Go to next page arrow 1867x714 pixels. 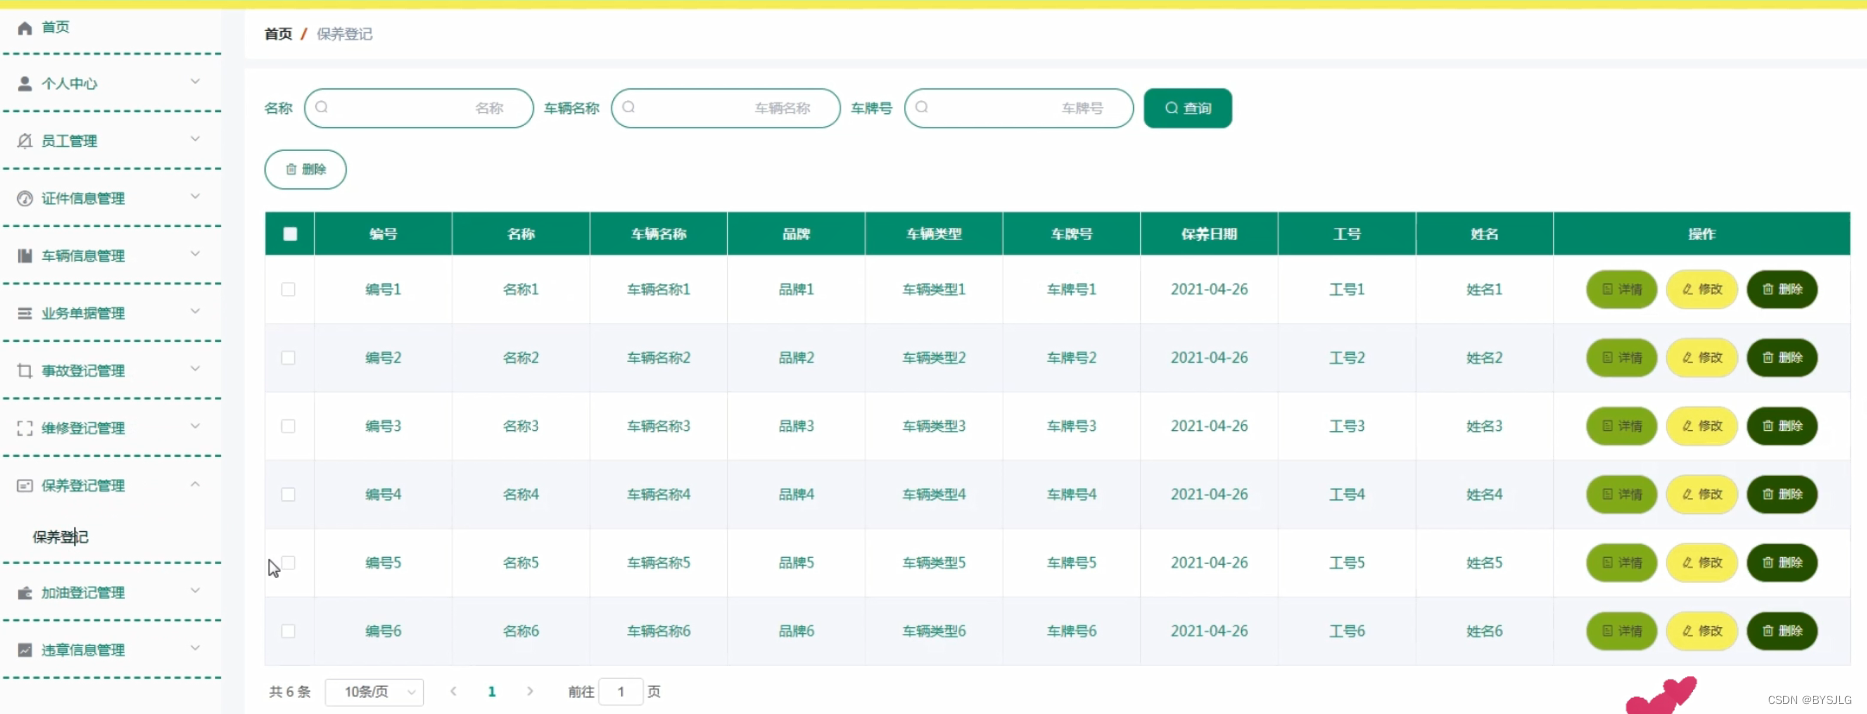click(530, 691)
